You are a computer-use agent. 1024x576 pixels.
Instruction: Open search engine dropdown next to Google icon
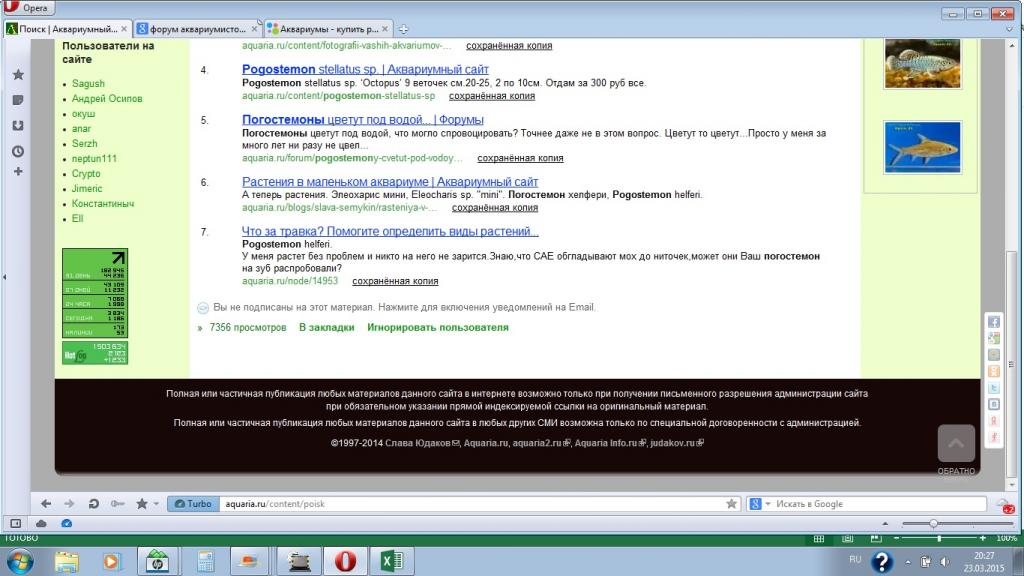point(768,504)
